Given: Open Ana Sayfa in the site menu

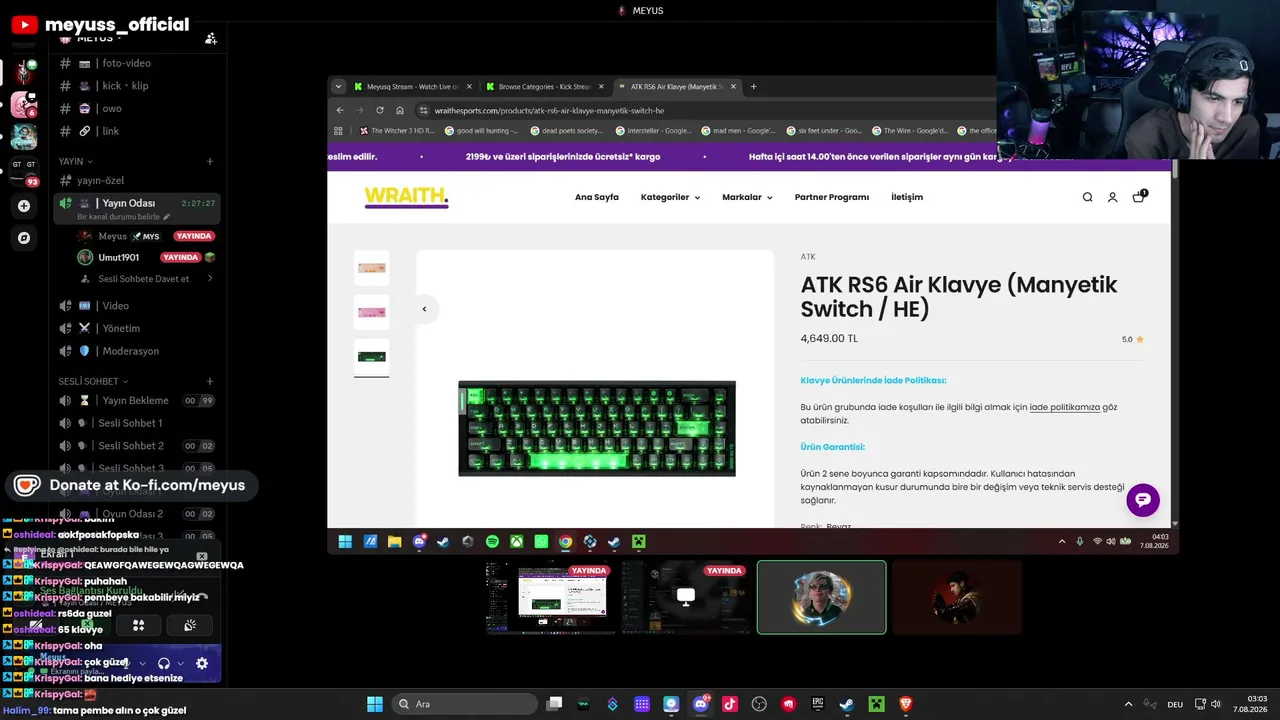Looking at the screenshot, I should tap(597, 197).
